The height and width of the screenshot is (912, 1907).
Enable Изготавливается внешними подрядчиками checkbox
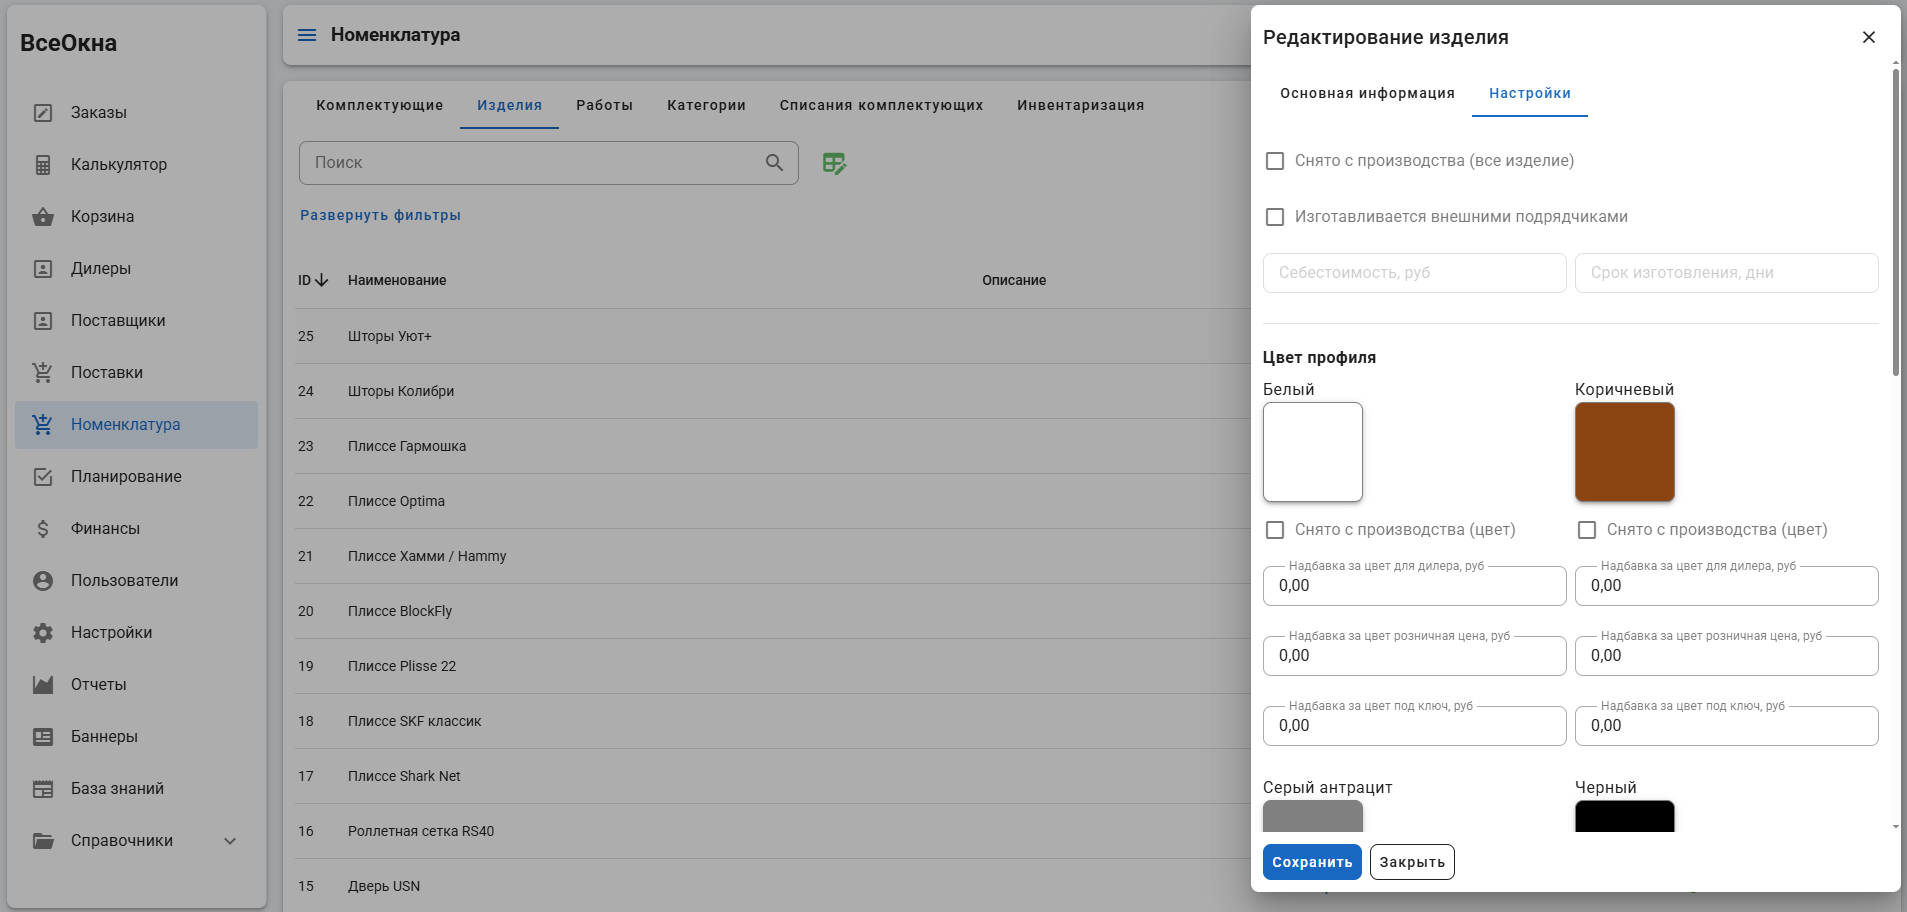(x=1275, y=217)
